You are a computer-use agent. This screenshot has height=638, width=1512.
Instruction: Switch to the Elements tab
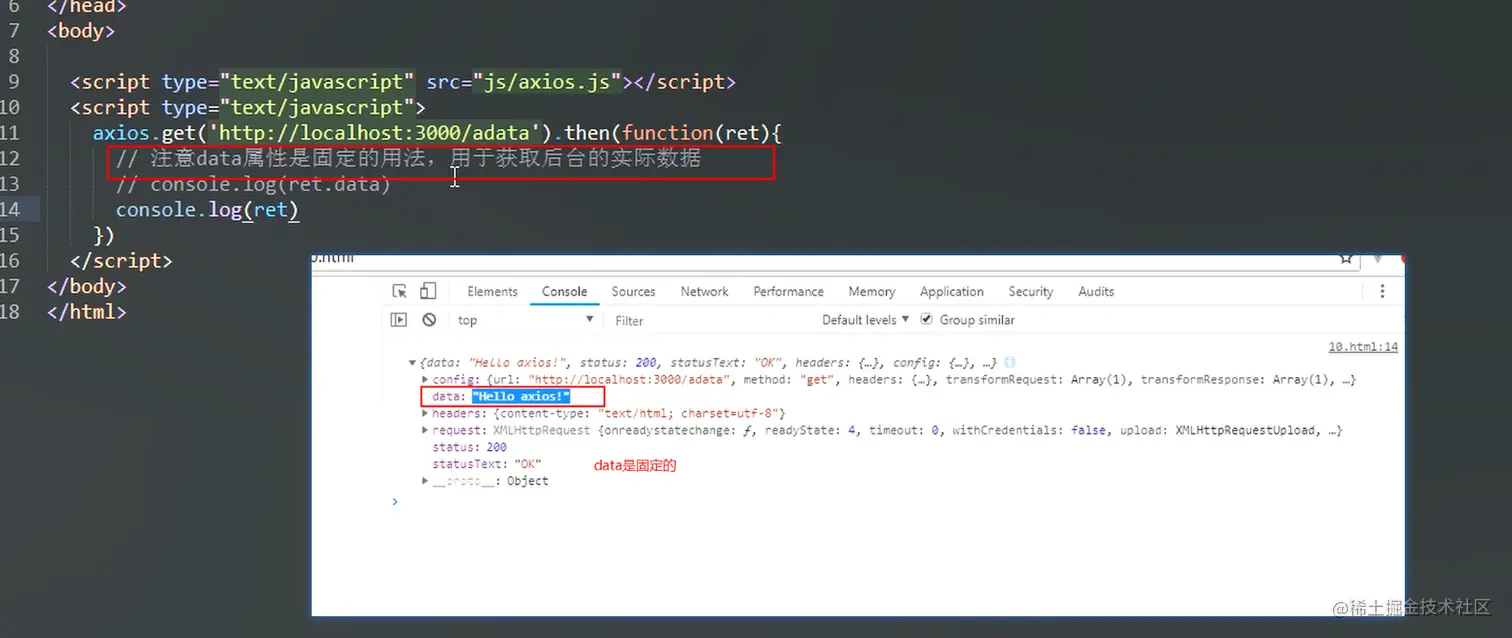coord(492,291)
